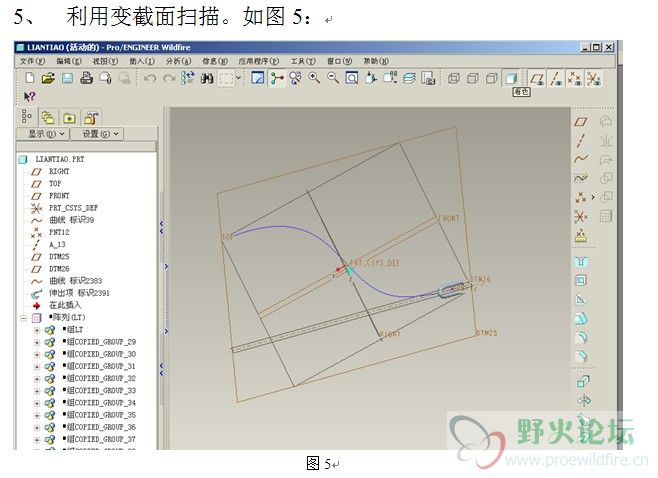Select PRT_CSYS_DEF in the model tree
This screenshot has width=658, height=478.
click(73, 208)
